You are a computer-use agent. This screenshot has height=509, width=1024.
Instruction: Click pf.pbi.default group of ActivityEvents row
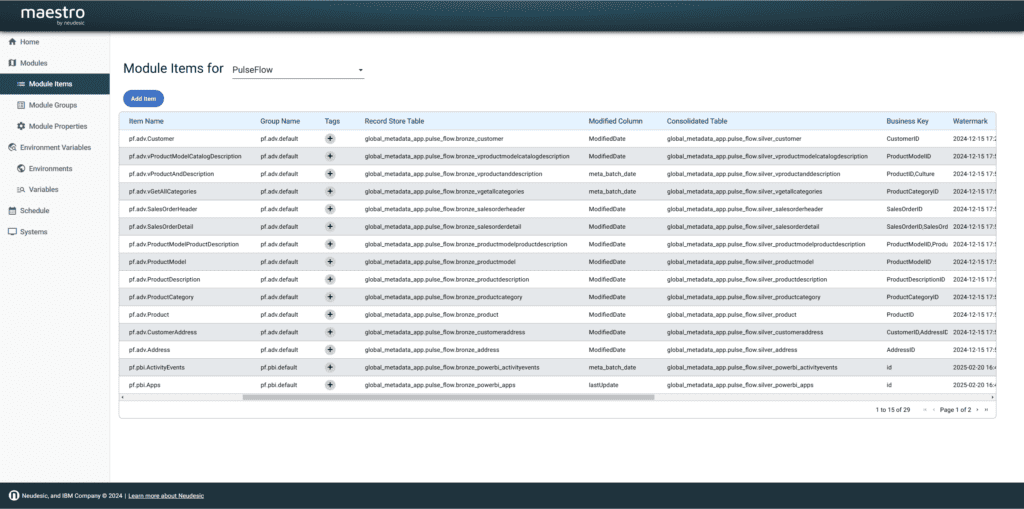(x=279, y=367)
